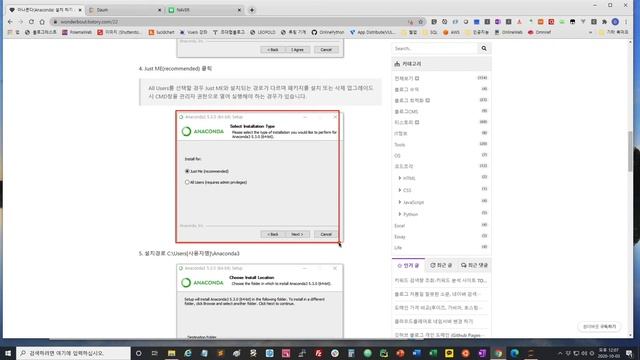The image size is (640, 360).
Task: Open KakaoTalk yellow icon on taskbar
Action: coord(449,353)
